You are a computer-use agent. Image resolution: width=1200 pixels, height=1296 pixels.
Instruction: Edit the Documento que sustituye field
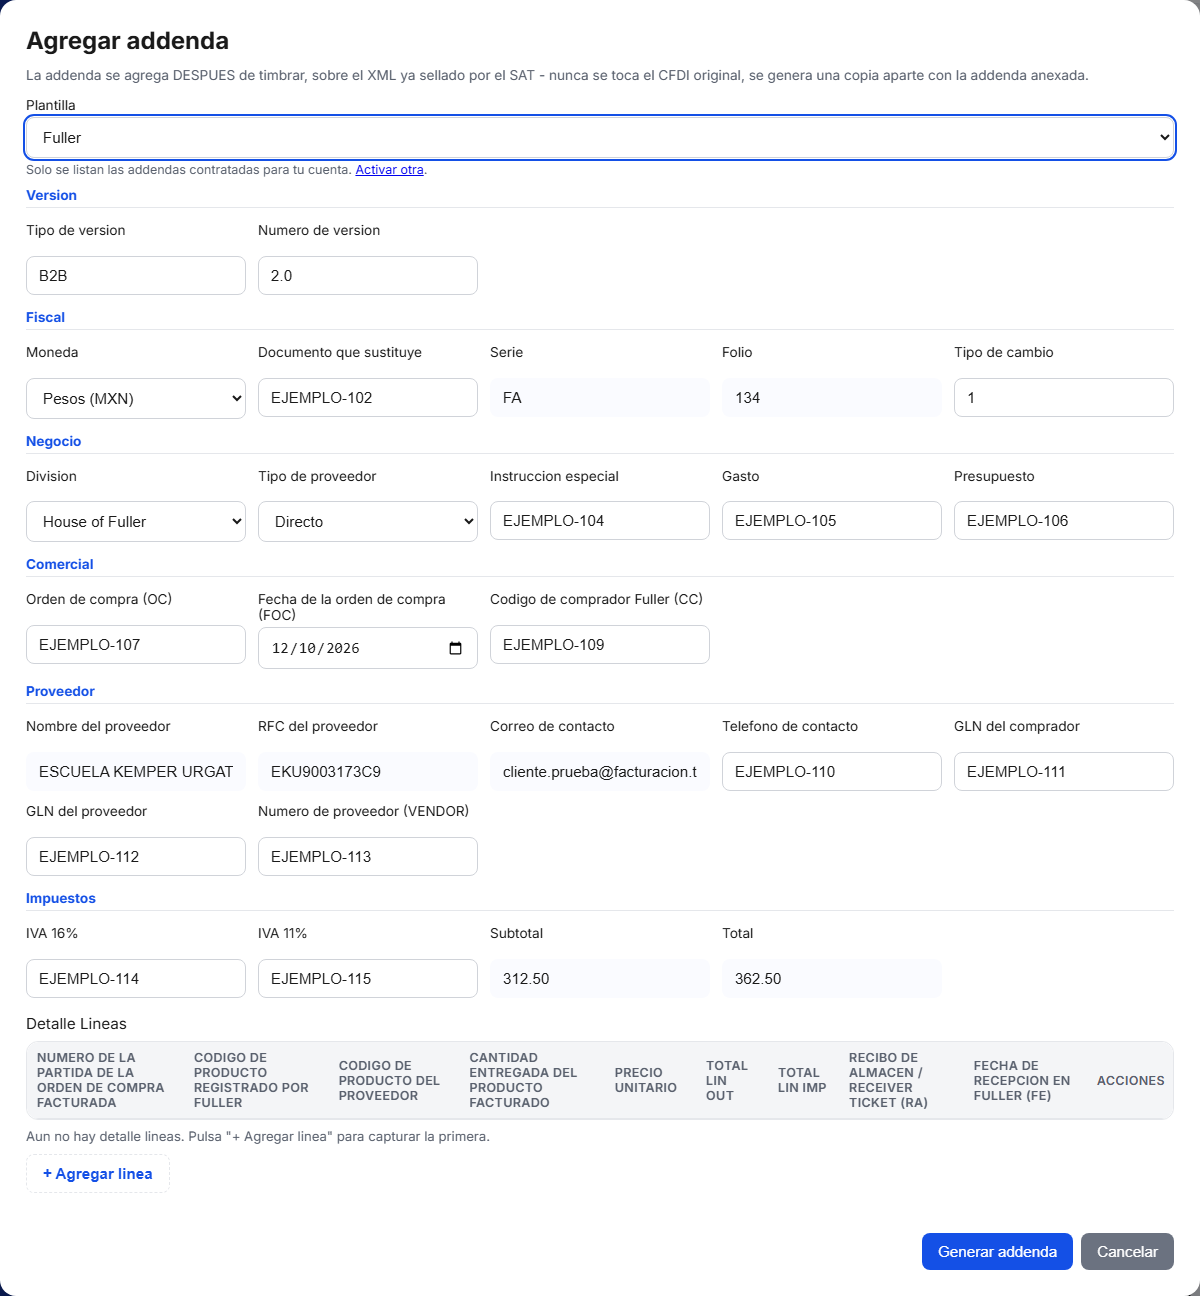368,398
